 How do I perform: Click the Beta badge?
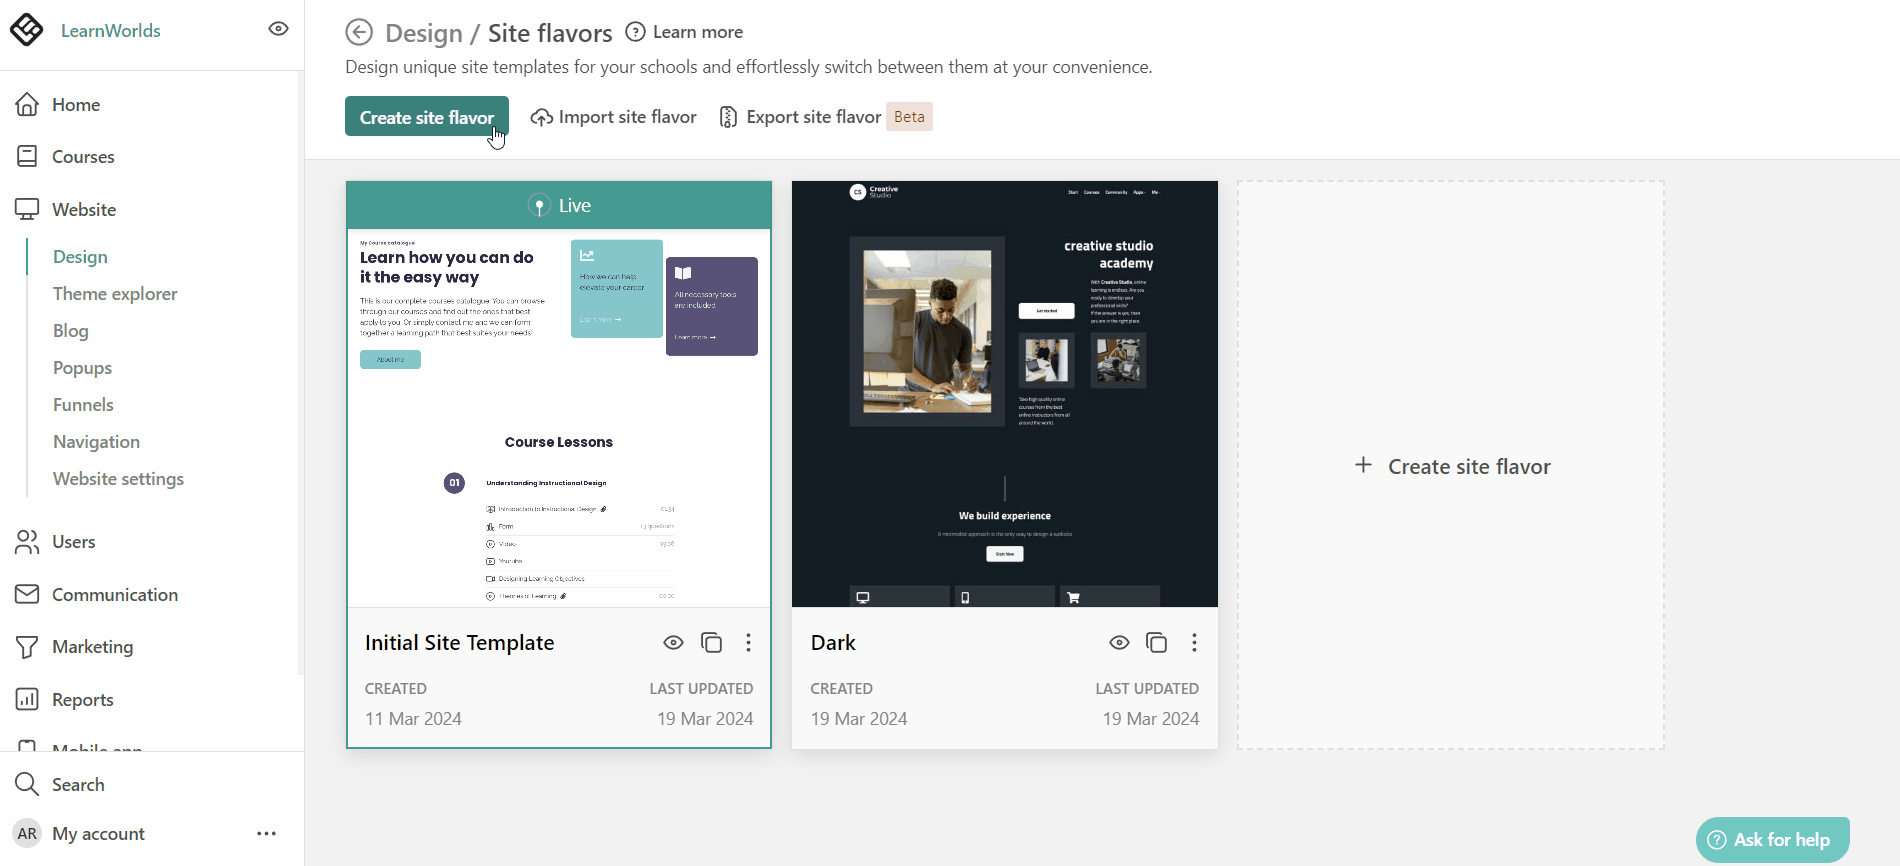click(909, 117)
